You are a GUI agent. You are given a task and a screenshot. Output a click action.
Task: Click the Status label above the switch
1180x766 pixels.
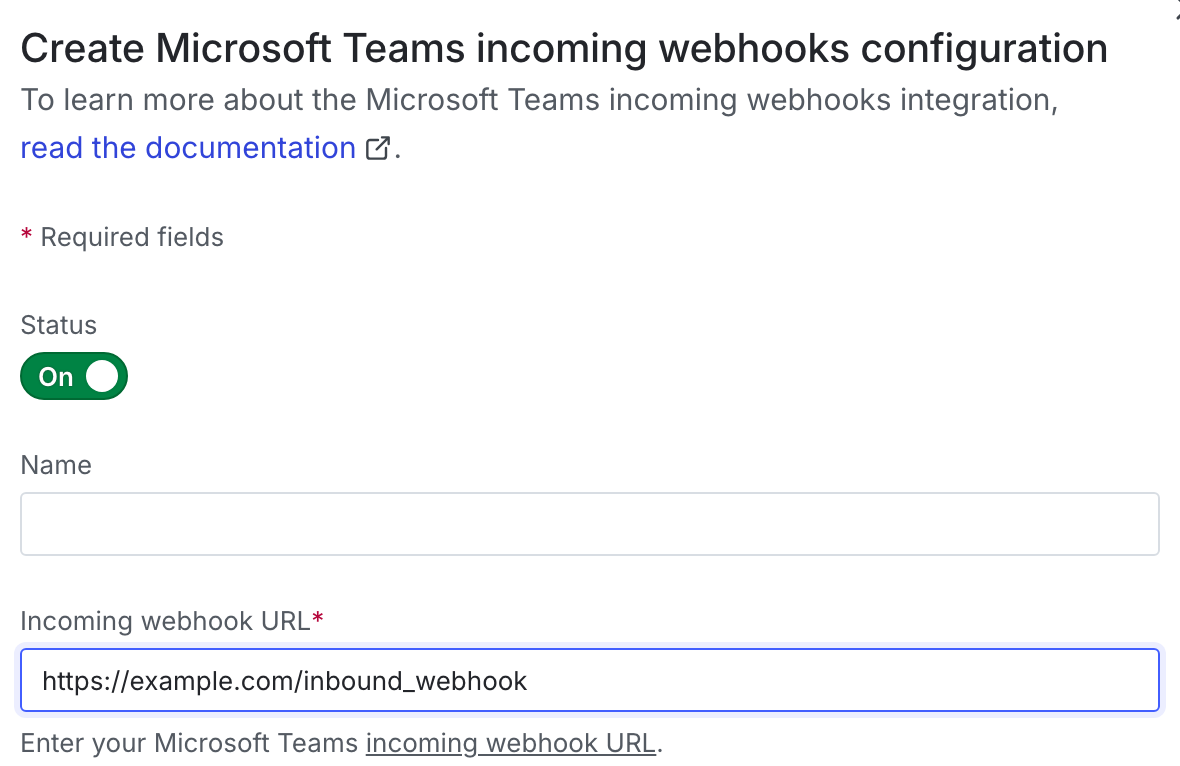coord(58,324)
